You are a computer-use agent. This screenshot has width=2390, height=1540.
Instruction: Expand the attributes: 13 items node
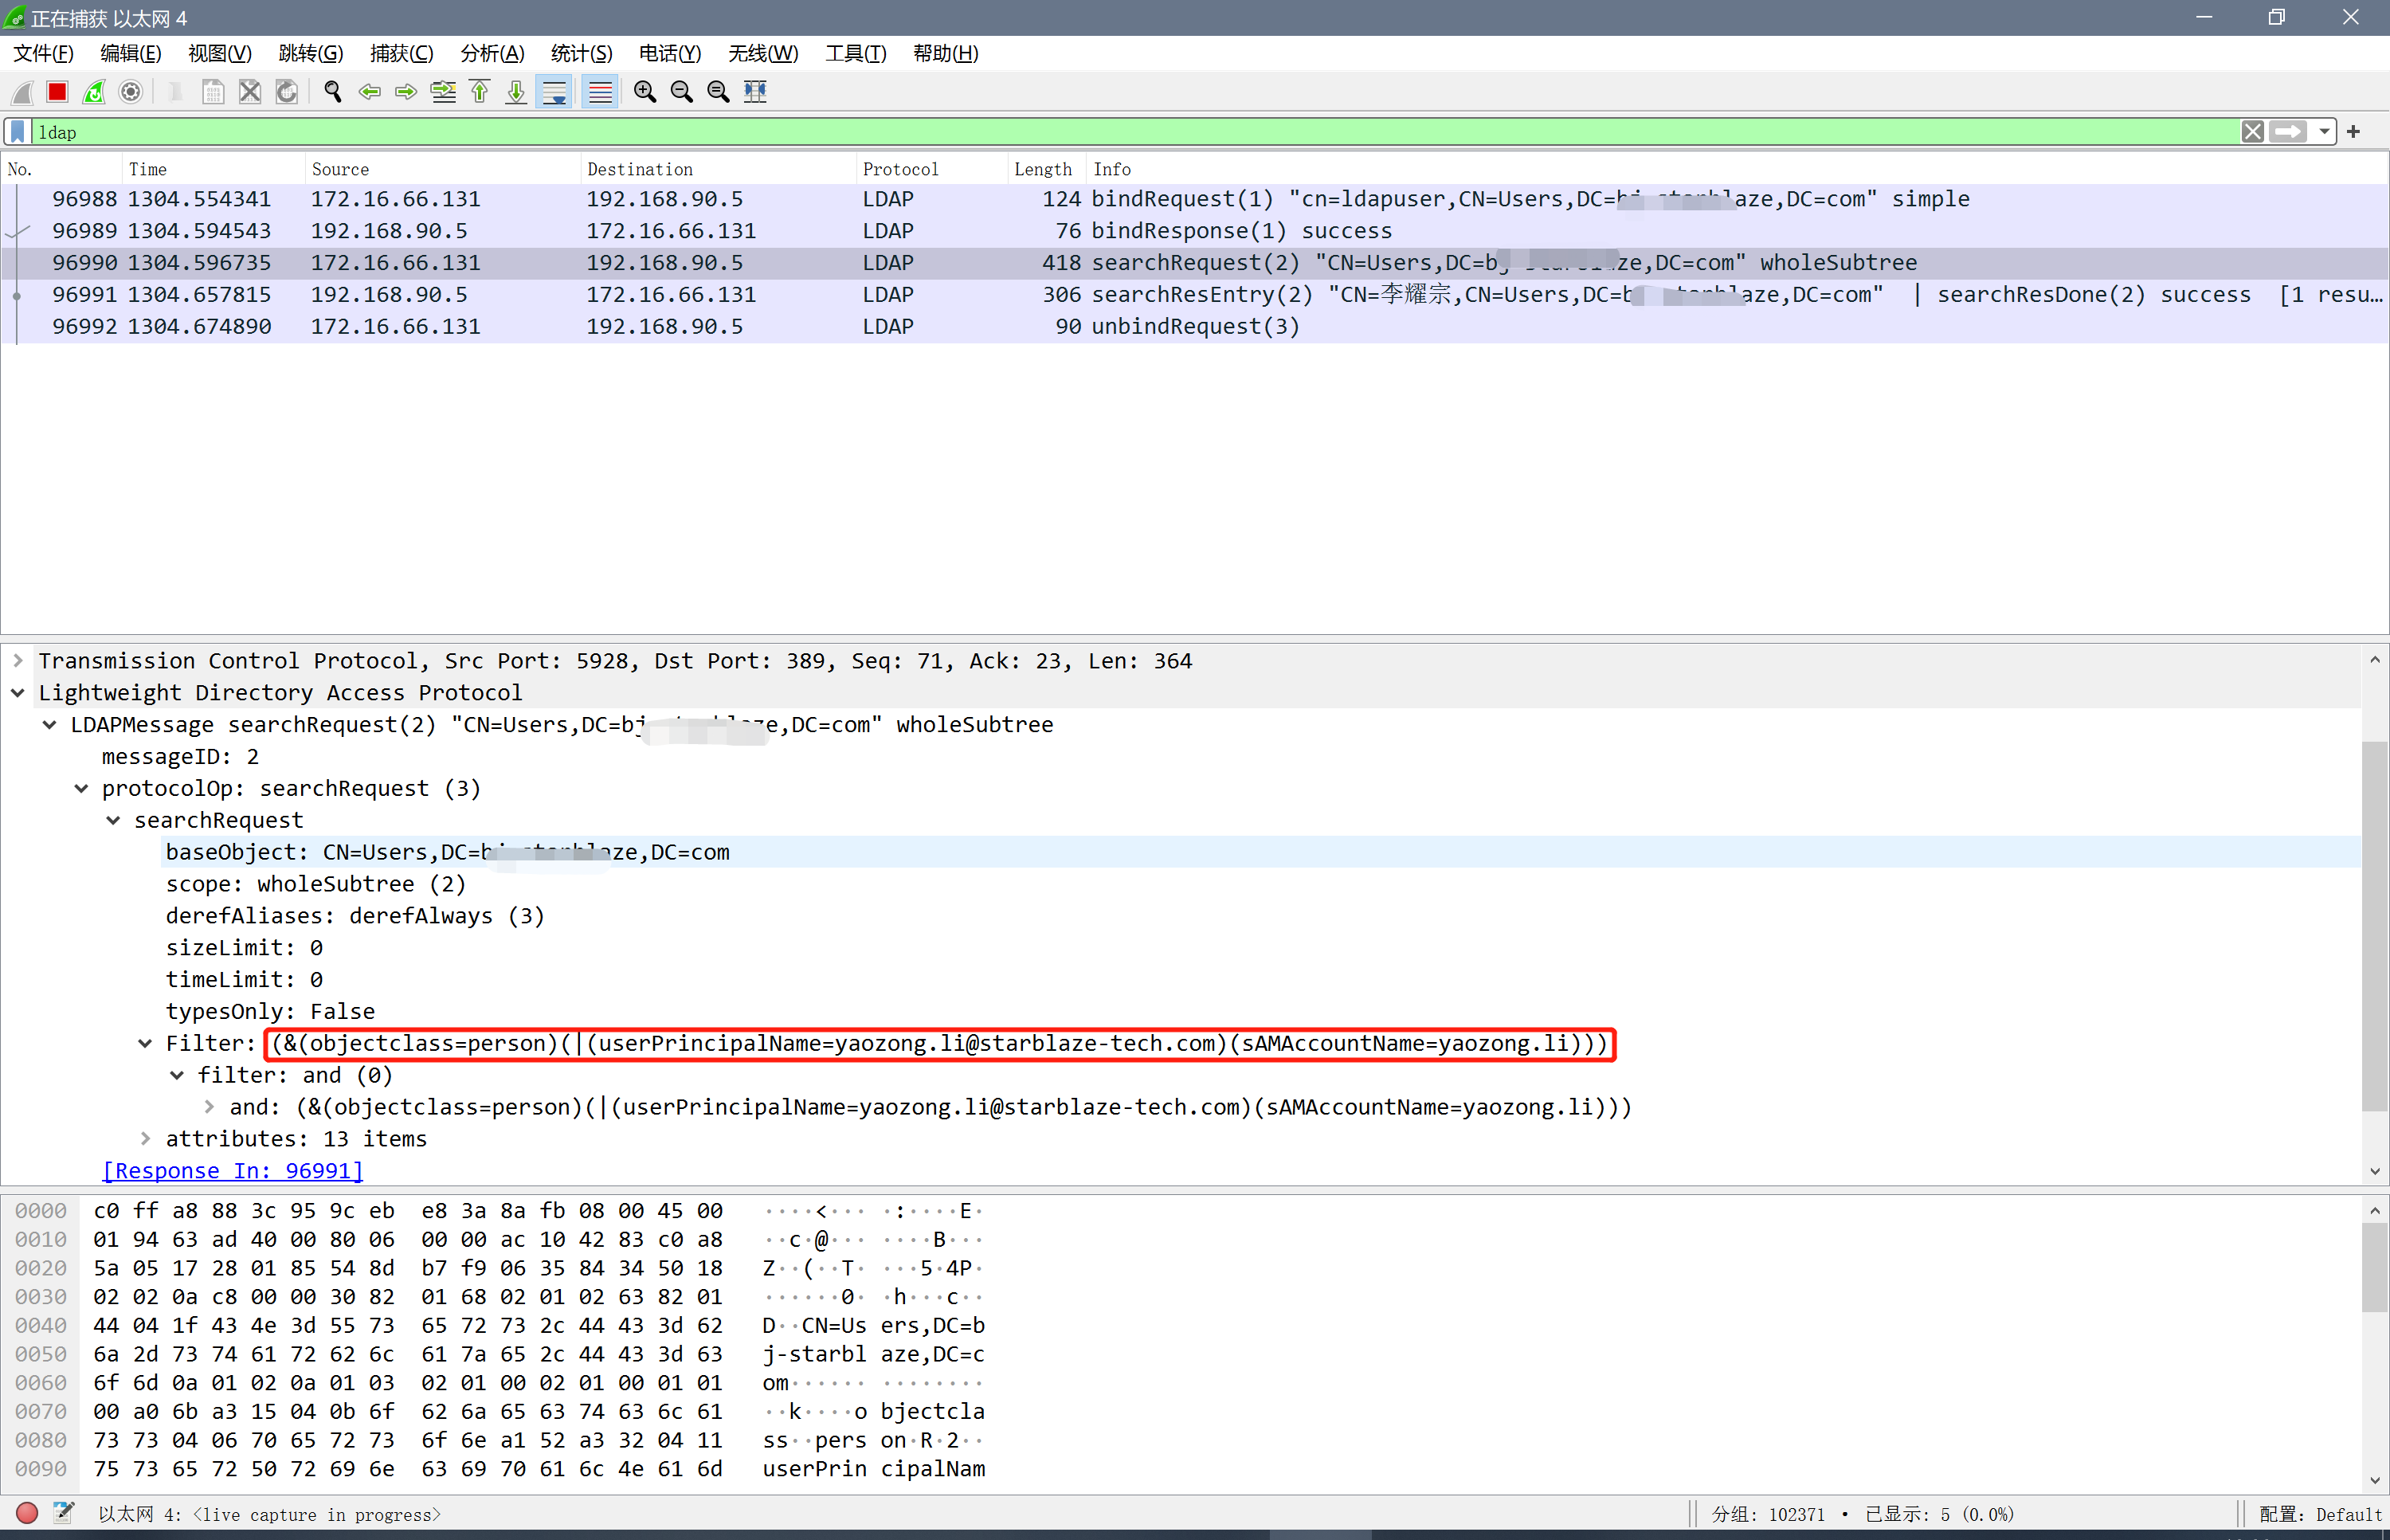click(x=146, y=1139)
